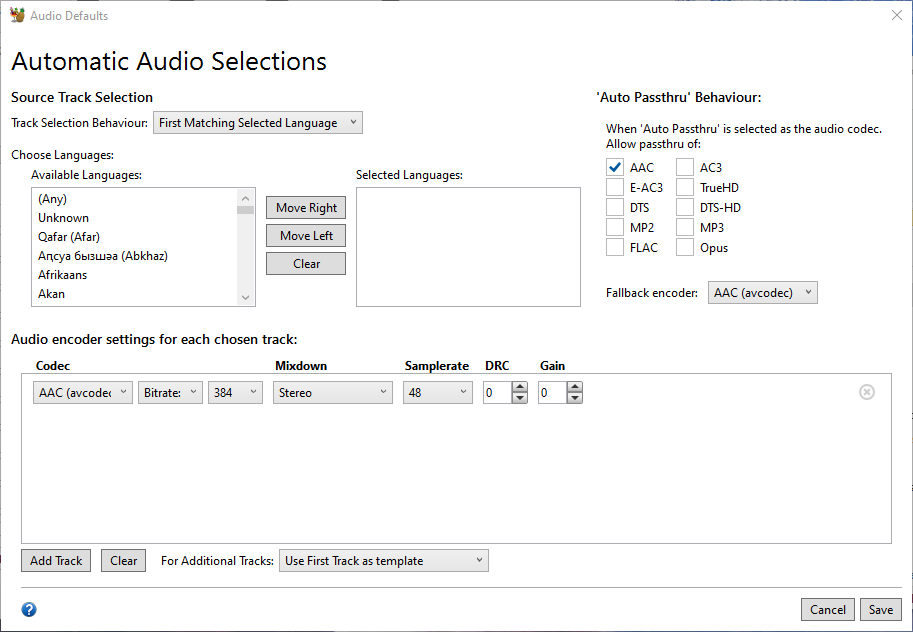Allow FLAC passthru
913x632 pixels.
pos(615,247)
